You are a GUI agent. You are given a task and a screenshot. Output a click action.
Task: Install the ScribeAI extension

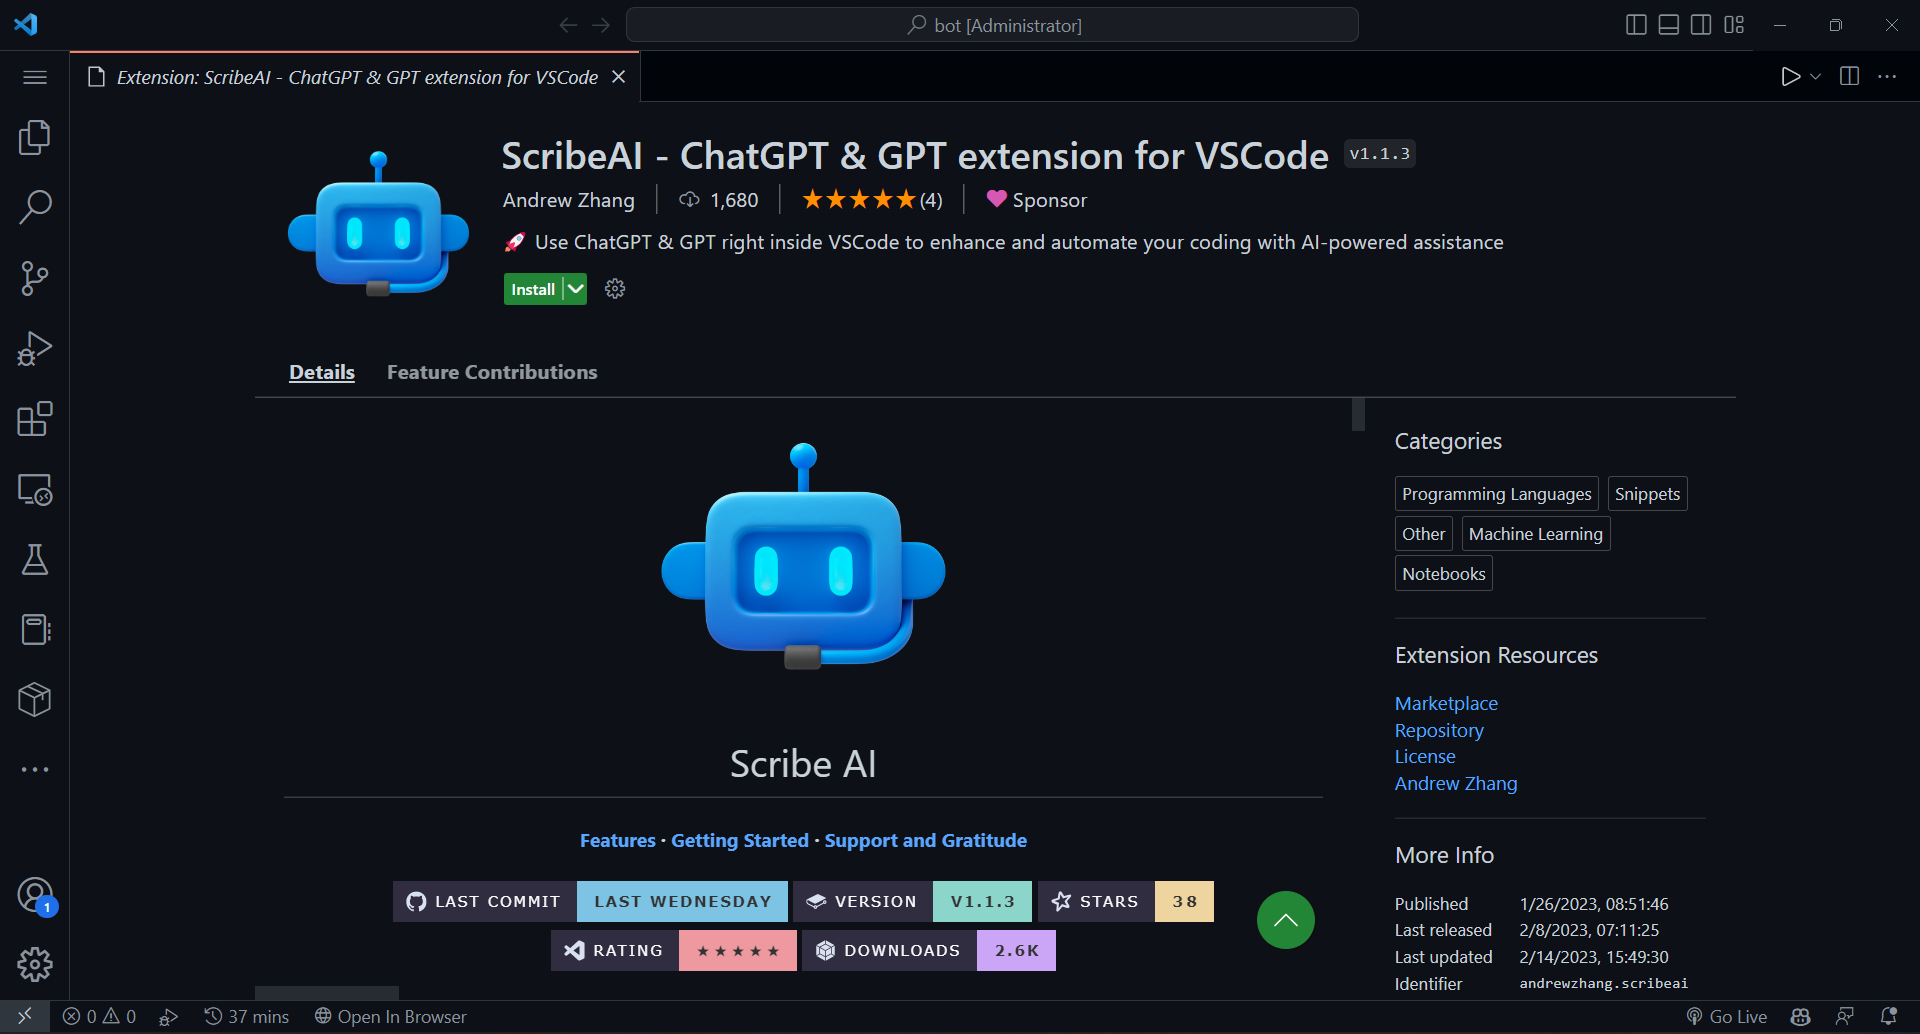533,289
